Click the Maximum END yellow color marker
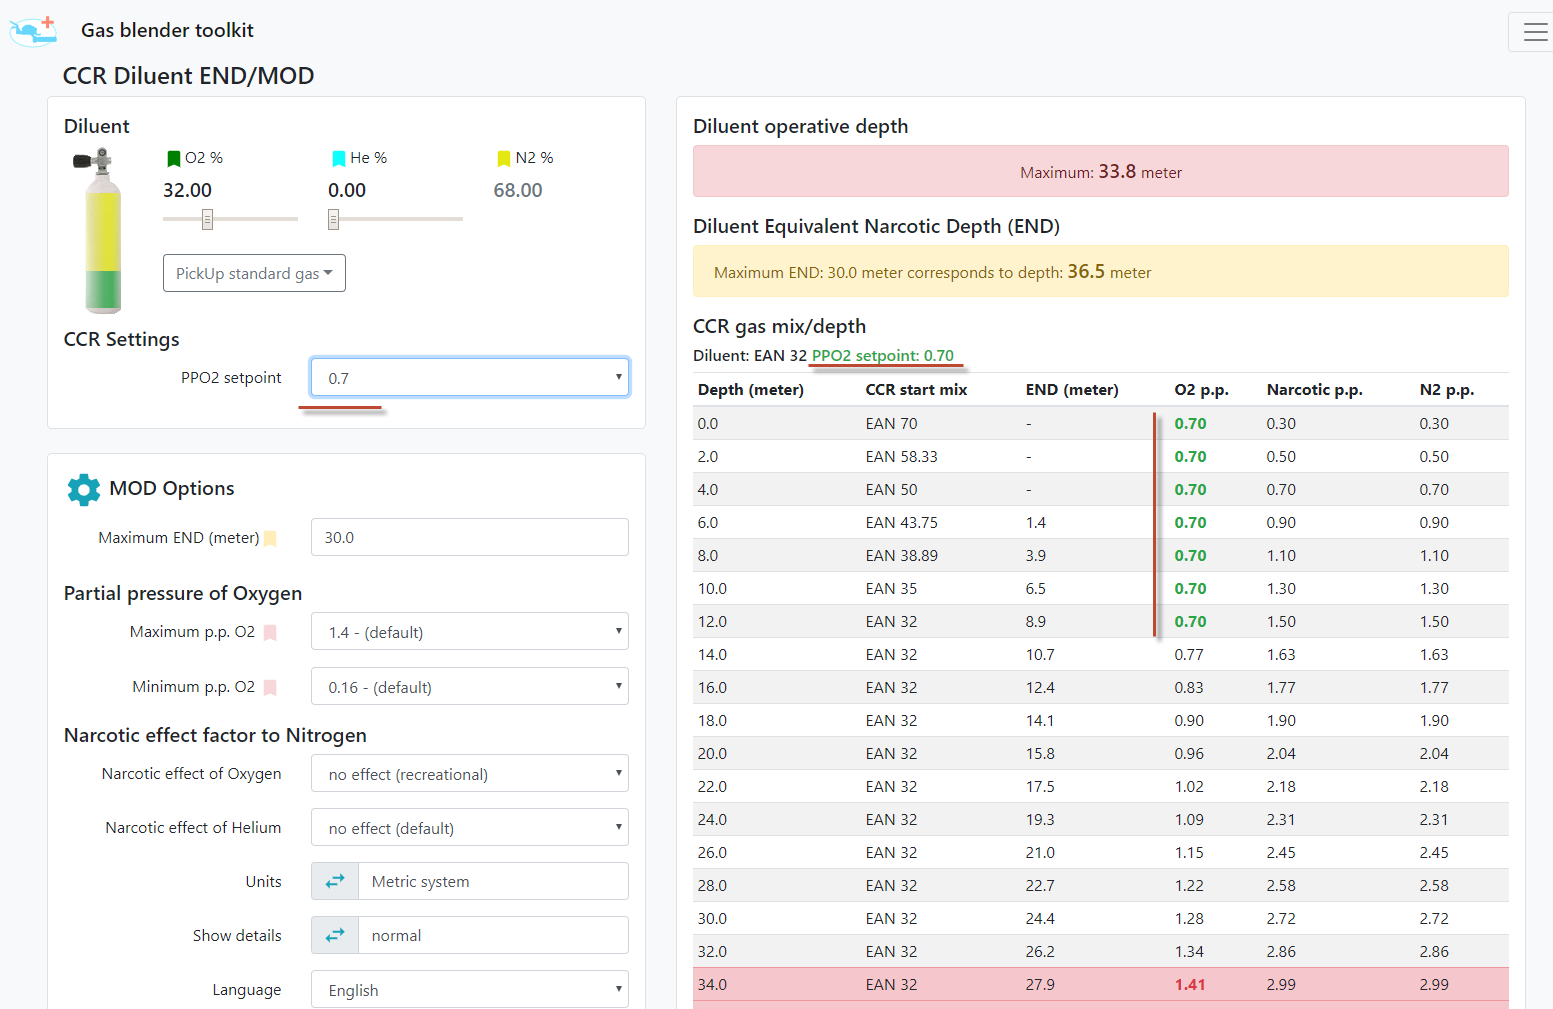The width and height of the screenshot is (1553, 1009). (x=270, y=538)
